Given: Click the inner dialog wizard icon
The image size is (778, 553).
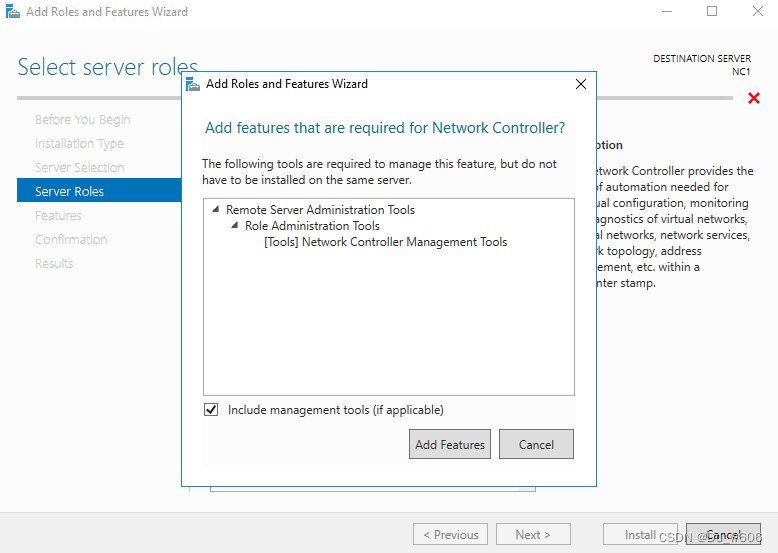Looking at the screenshot, I should [193, 84].
